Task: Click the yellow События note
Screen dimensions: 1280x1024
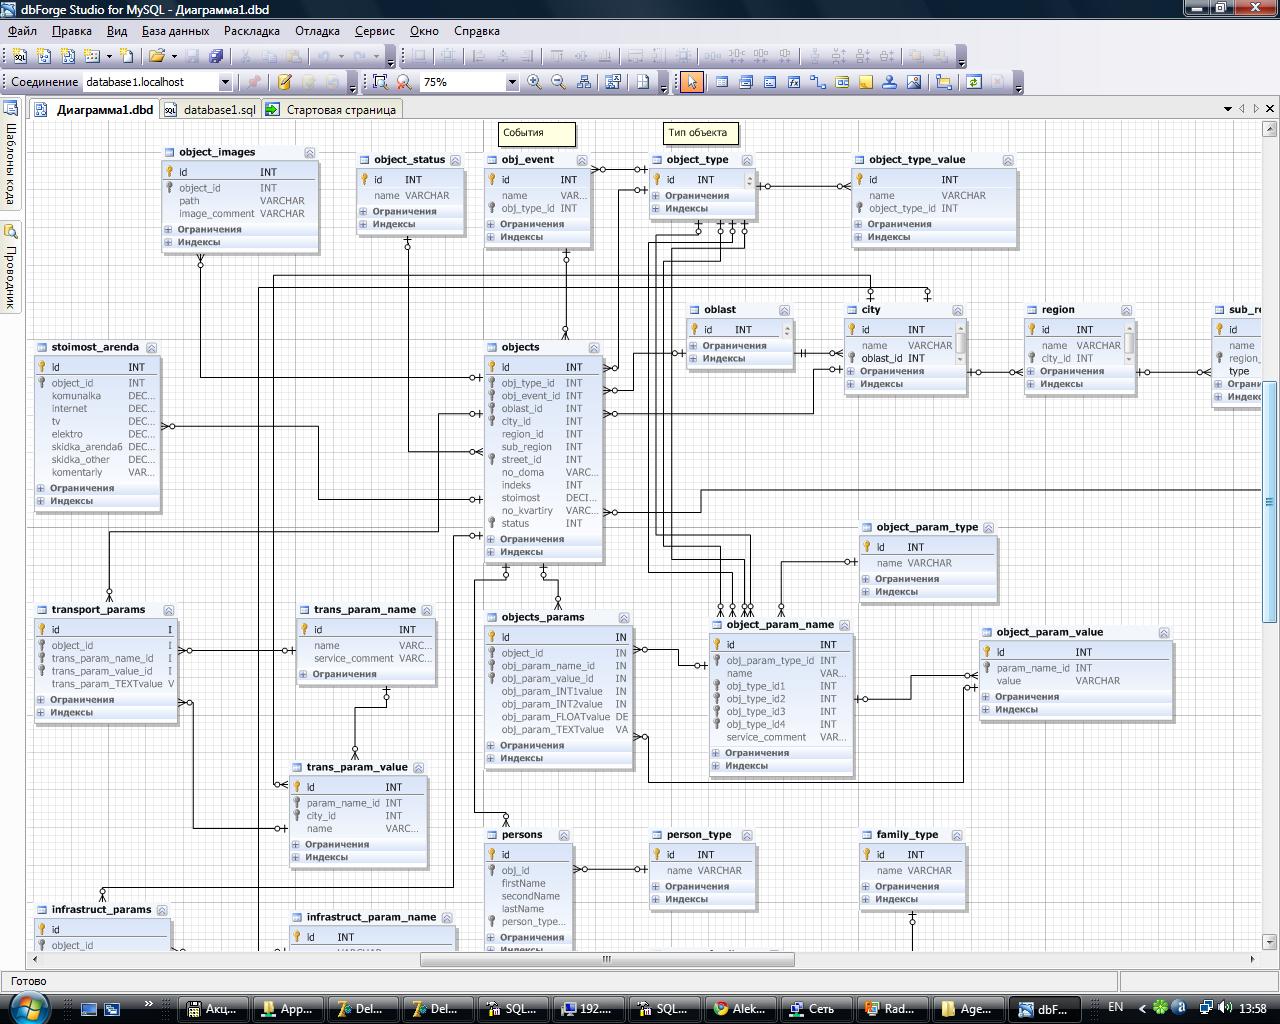Action: pyautogui.click(x=536, y=133)
